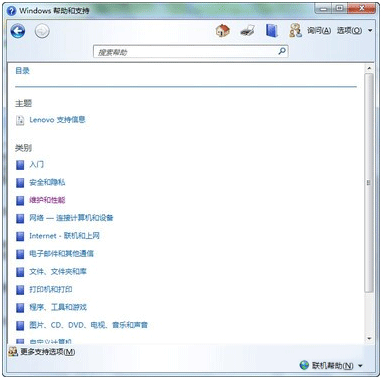Open the 询问(A) menu item
Image resolution: width=382 pixels, height=379 pixels.
(319, 31)
